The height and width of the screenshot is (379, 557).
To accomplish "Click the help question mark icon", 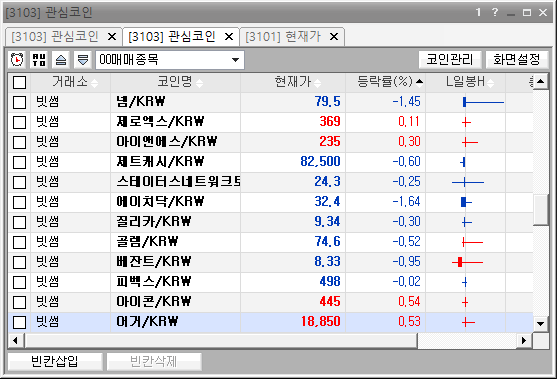I will click(x=495, y=12).
